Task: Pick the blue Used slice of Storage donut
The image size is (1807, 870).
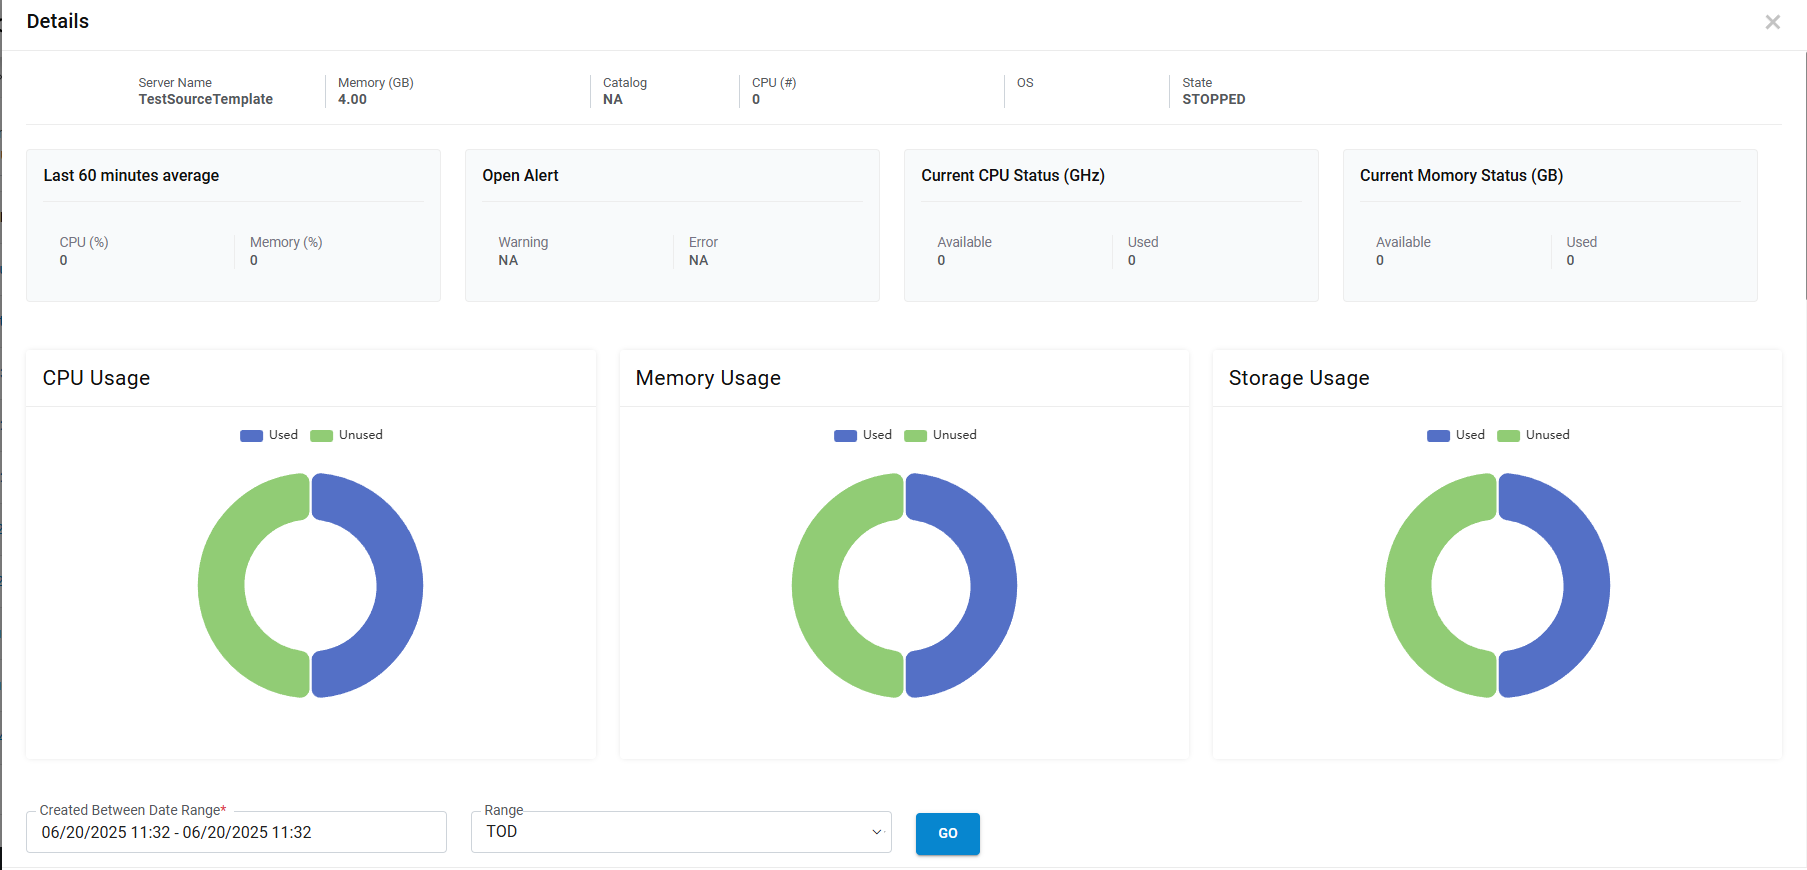Action: pyautogui.click(x=1586, y=585)
